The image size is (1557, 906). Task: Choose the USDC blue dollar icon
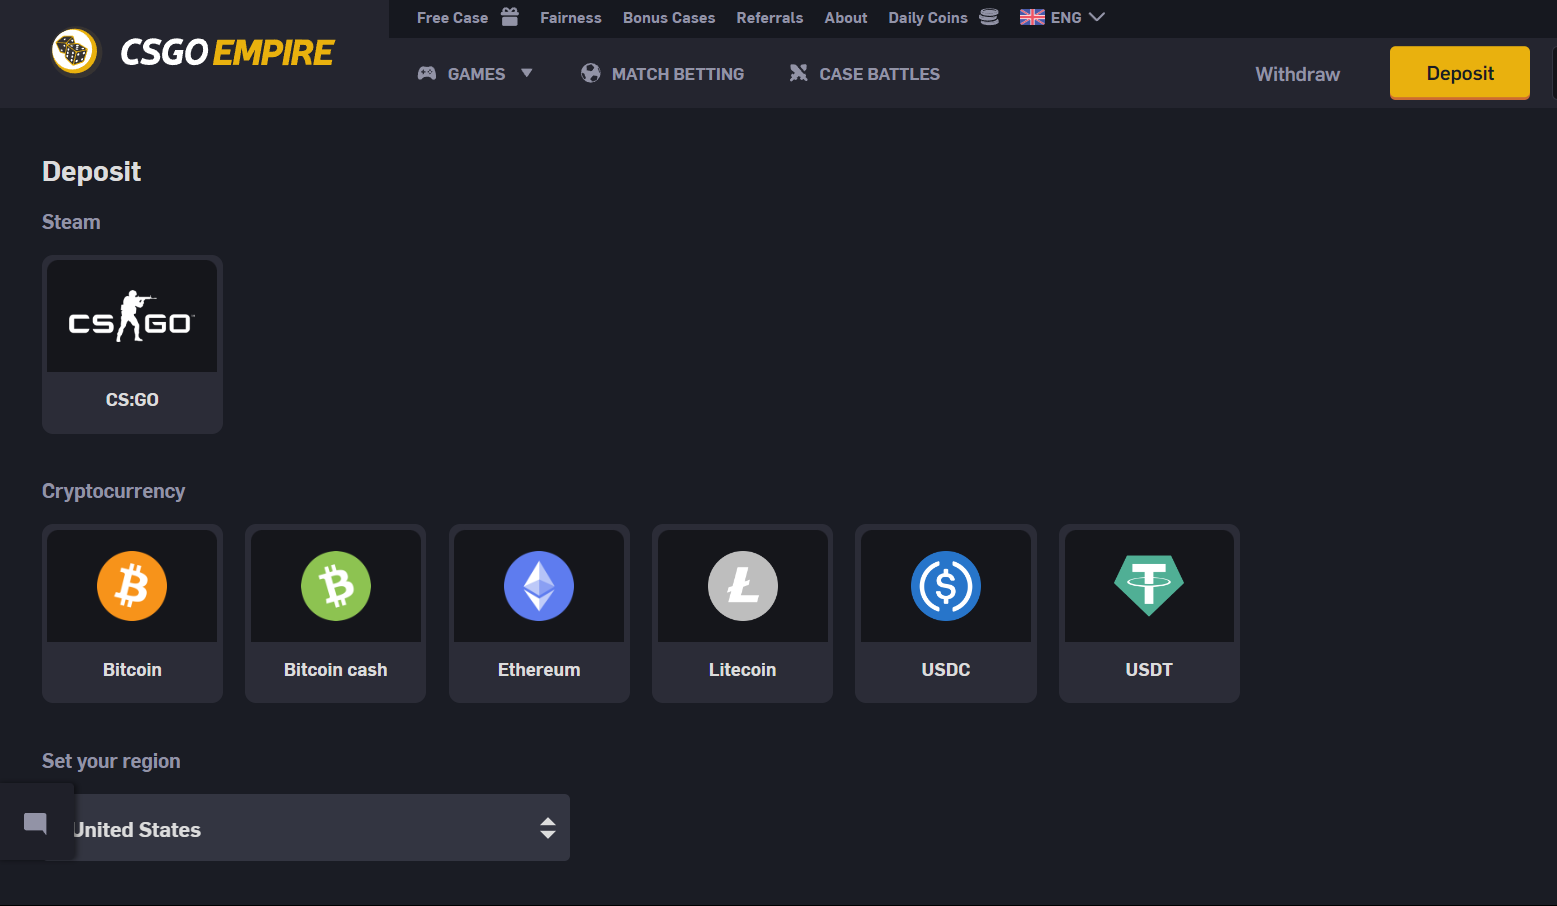pos(945,586)
